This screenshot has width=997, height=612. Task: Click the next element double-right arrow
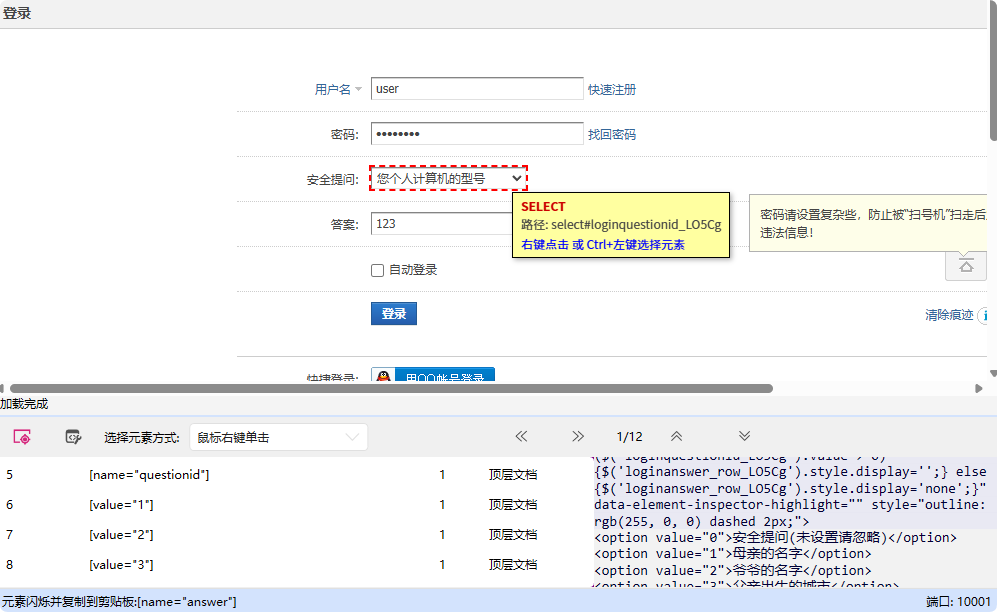click(x=578, y=436)
